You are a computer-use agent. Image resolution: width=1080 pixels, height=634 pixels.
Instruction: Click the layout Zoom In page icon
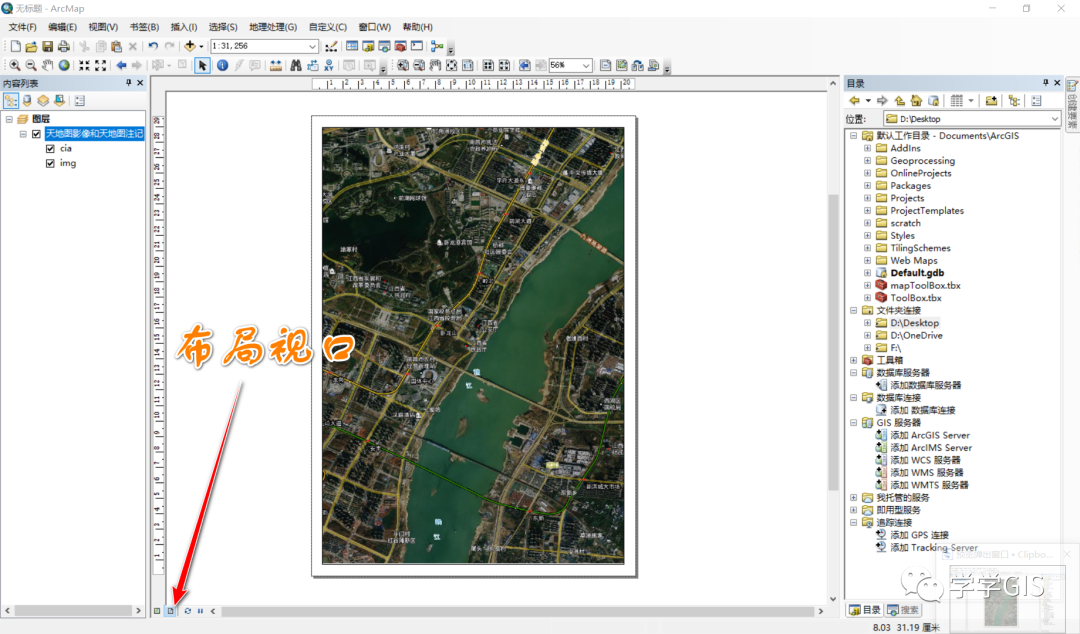[402, 65]
